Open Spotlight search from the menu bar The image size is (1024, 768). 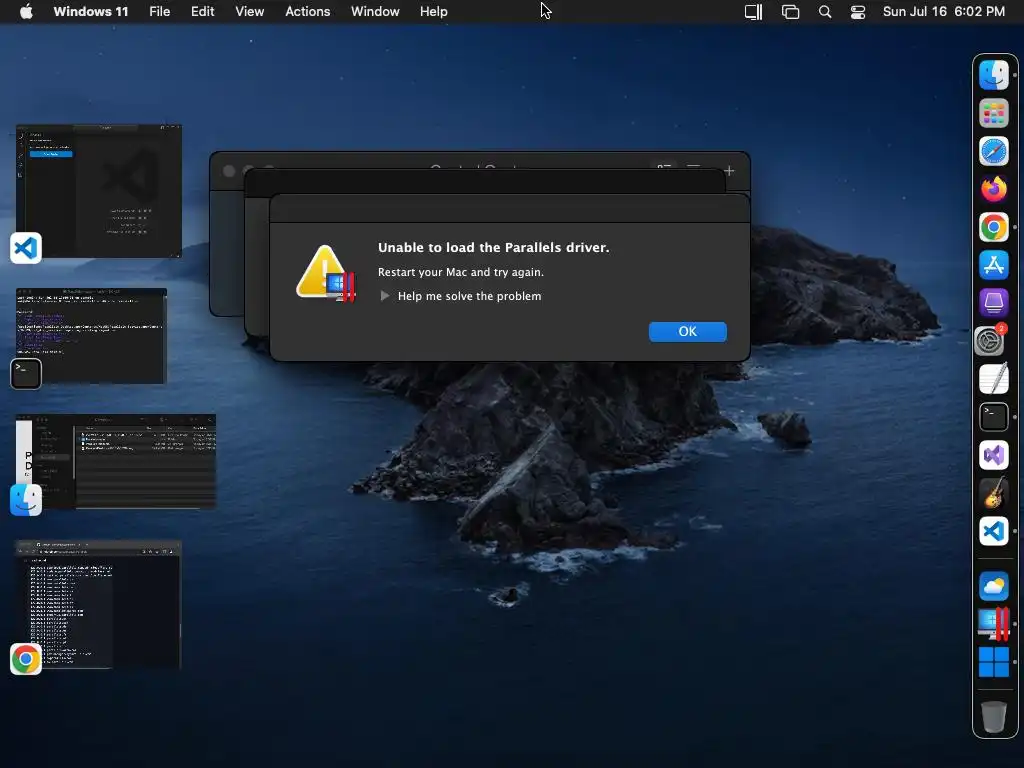825,12
